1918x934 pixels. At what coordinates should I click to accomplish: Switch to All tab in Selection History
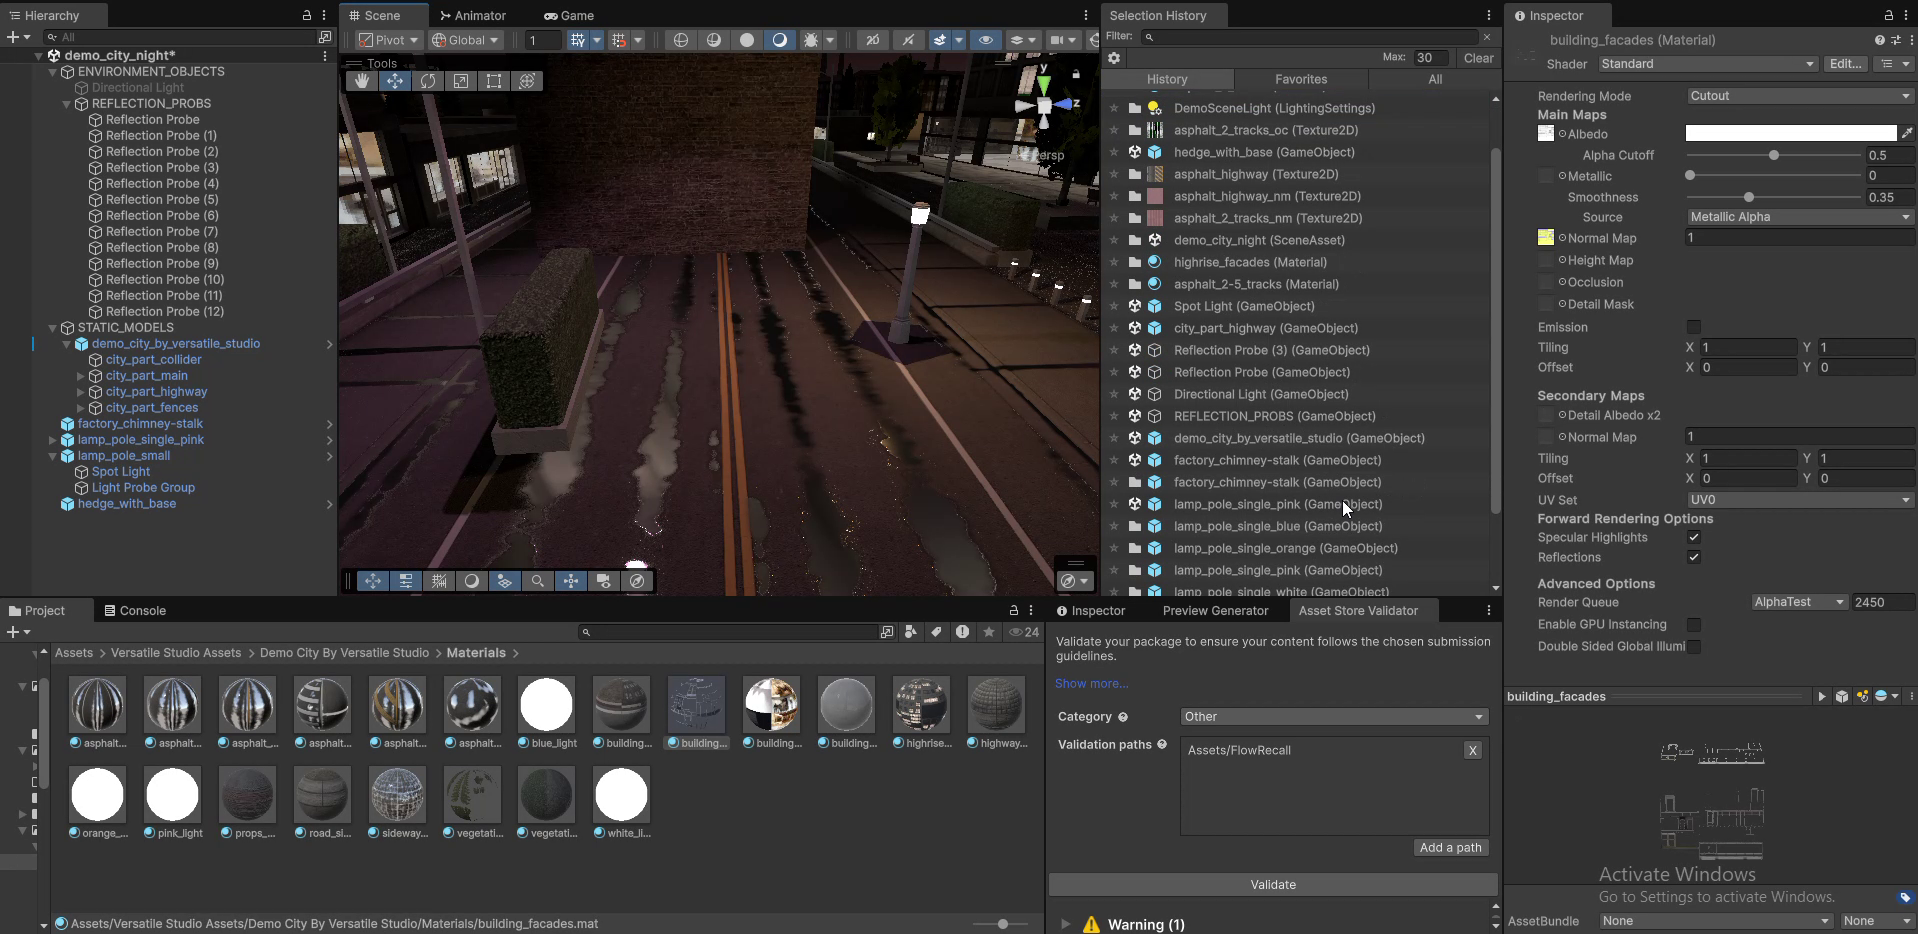[x=1435, y=79]
